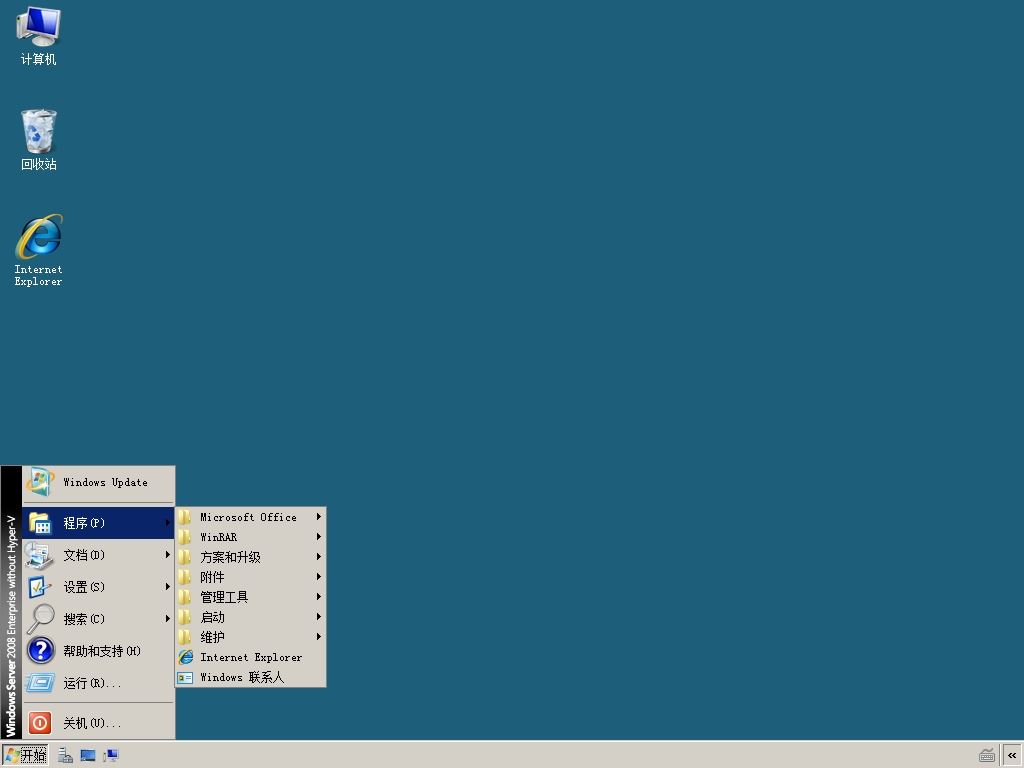Viewport: 1024px width, 768px height.
Task: Launch Internet Explorer from the programs list
Action: (251, 657)
